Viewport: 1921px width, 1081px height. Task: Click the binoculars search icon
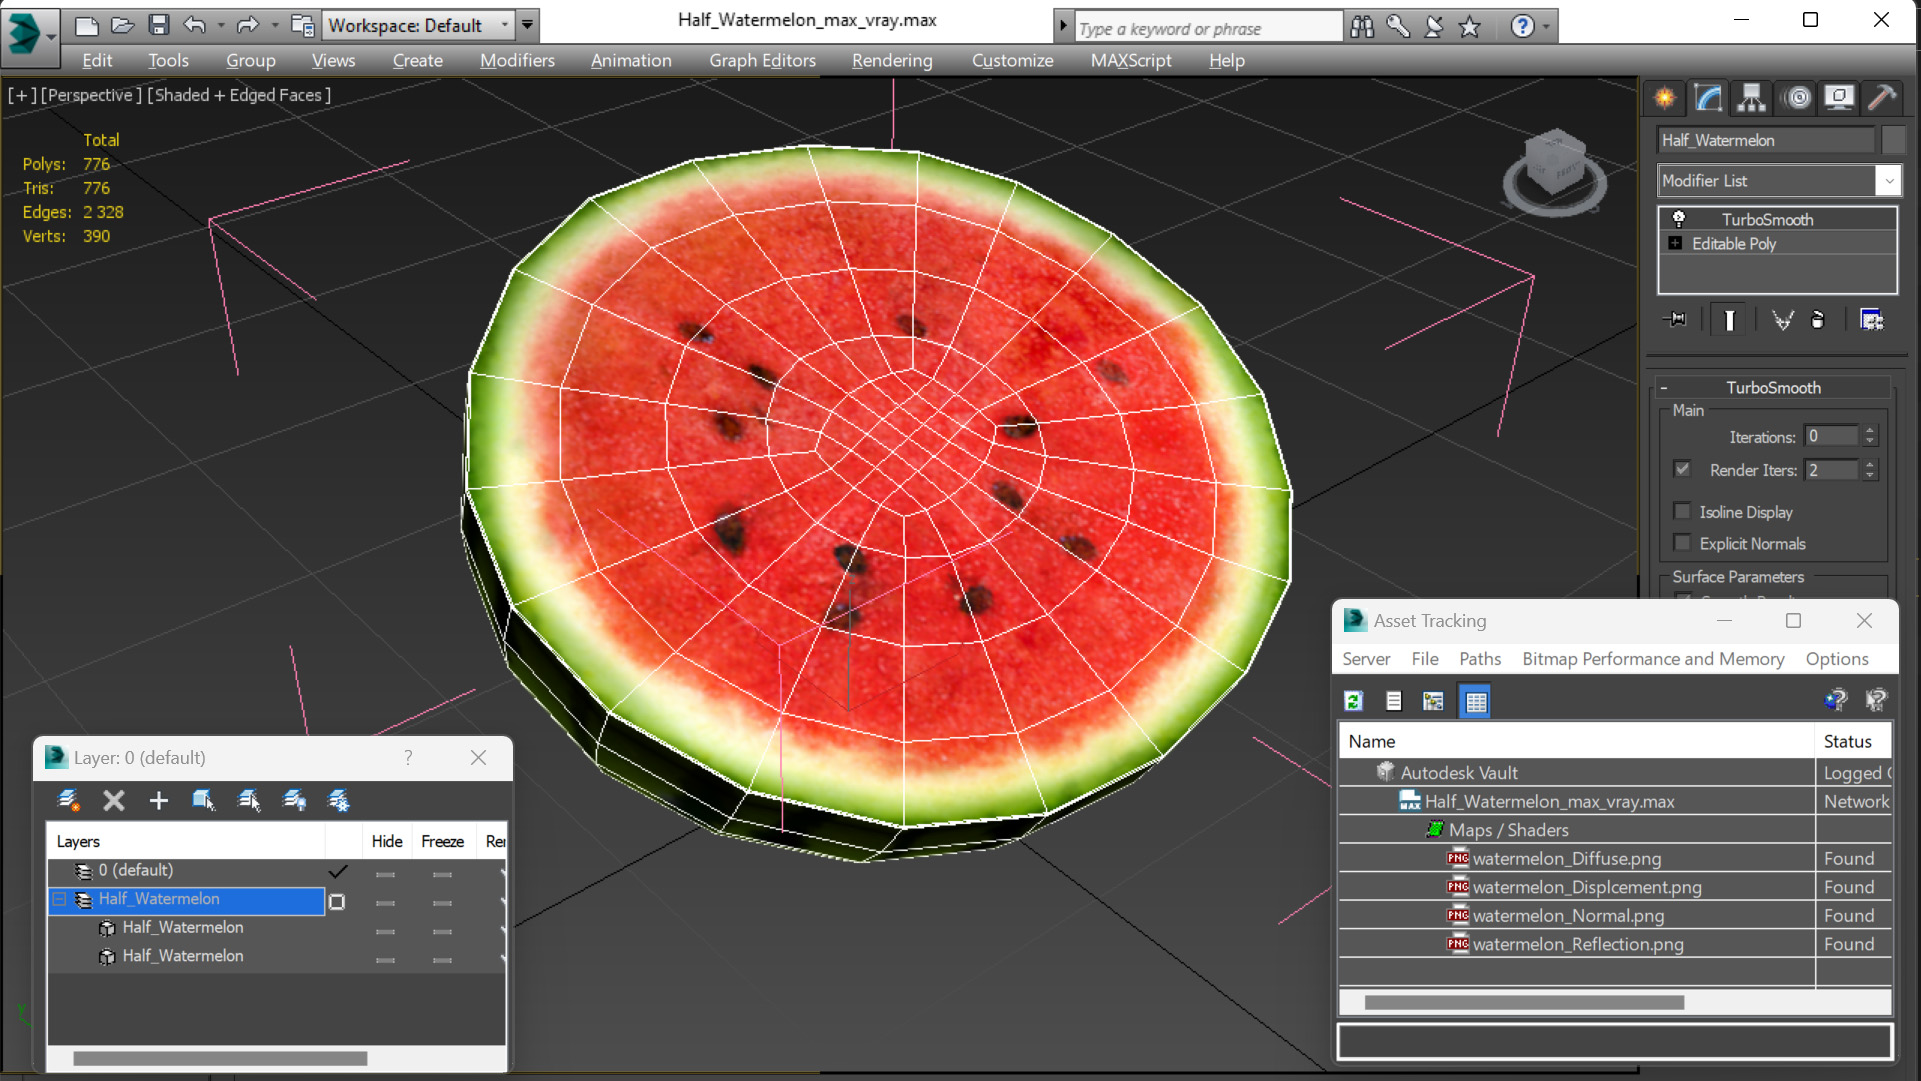[x=1362, y=27]
